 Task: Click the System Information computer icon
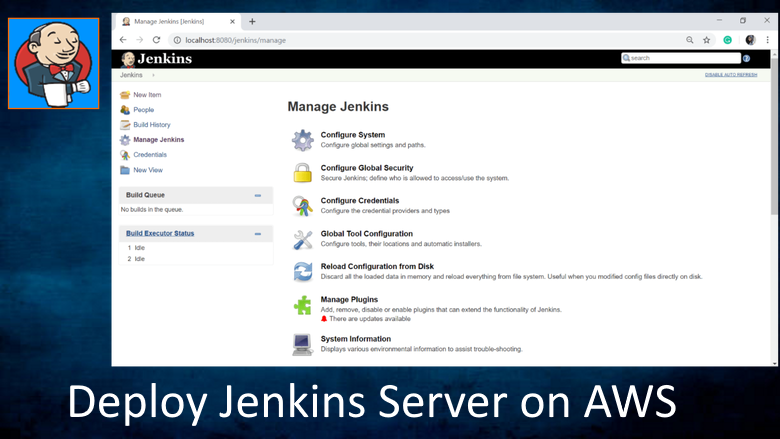pos(302,344)
